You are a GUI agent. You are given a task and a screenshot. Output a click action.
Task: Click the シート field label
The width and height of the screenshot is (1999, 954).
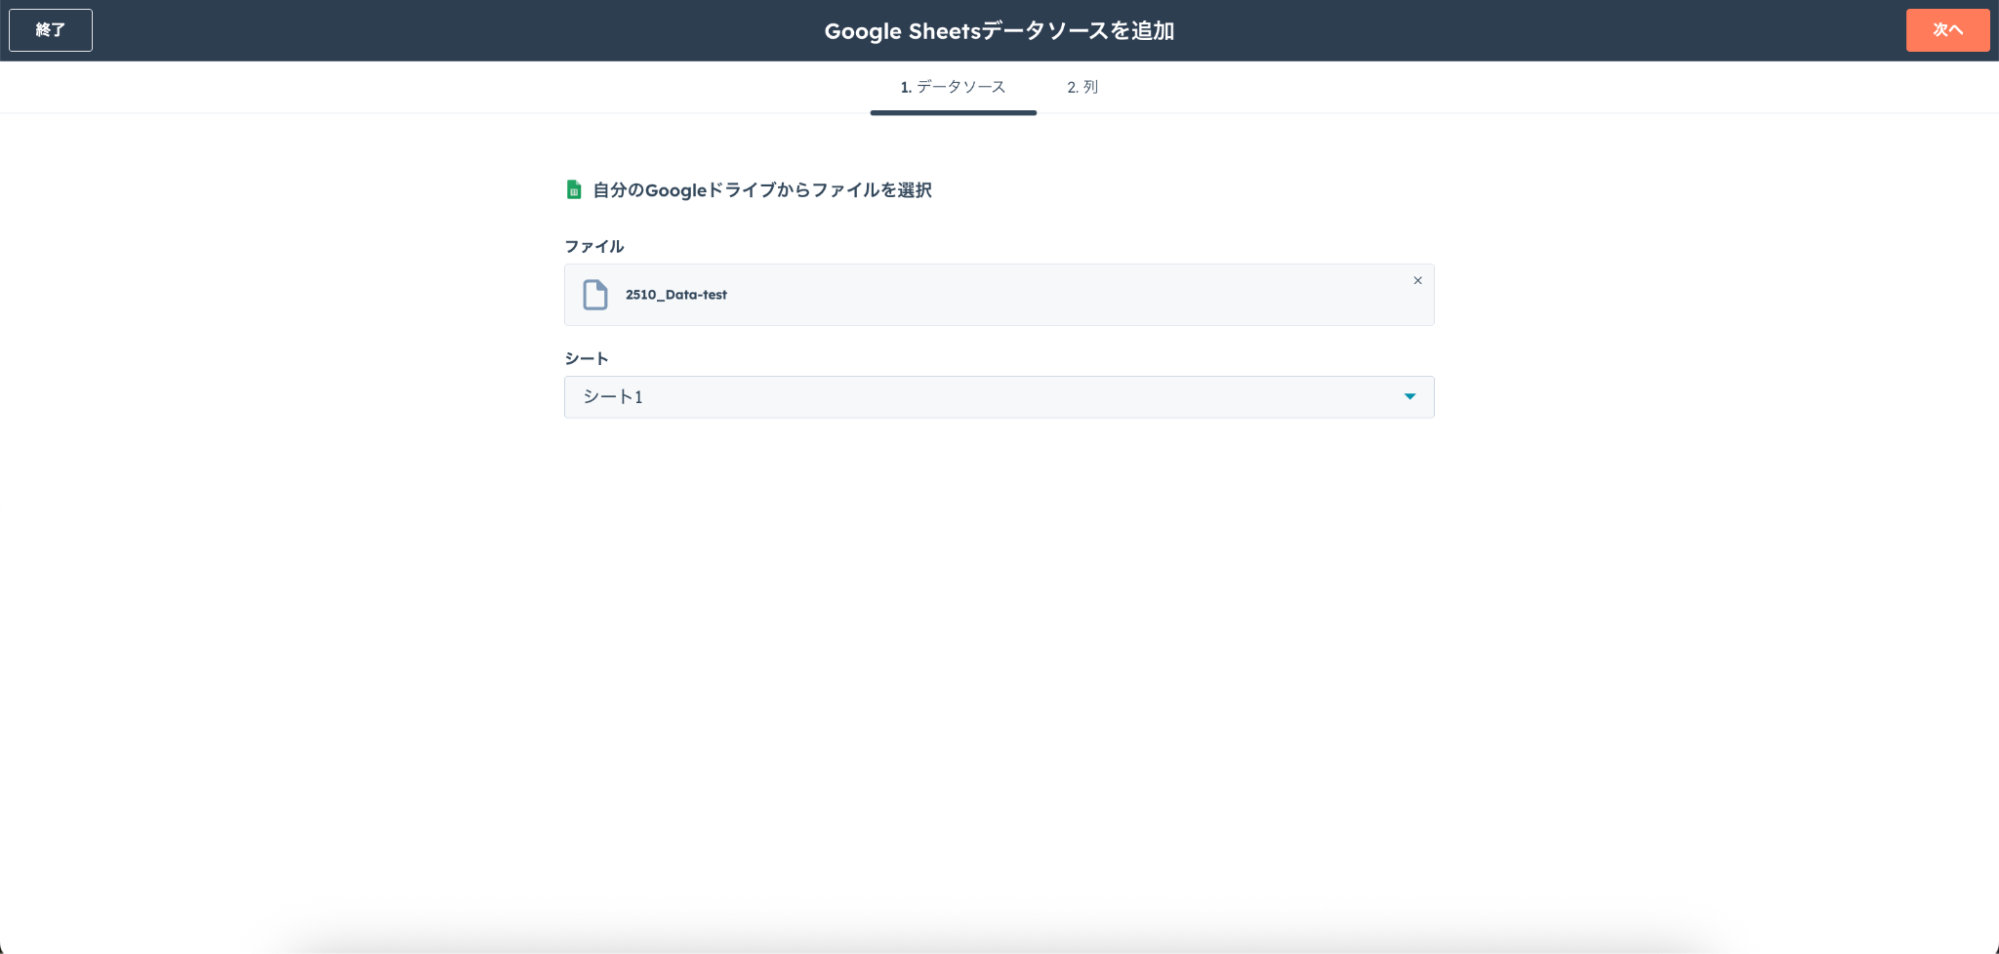pyautogui.click(x=586, y=359)
